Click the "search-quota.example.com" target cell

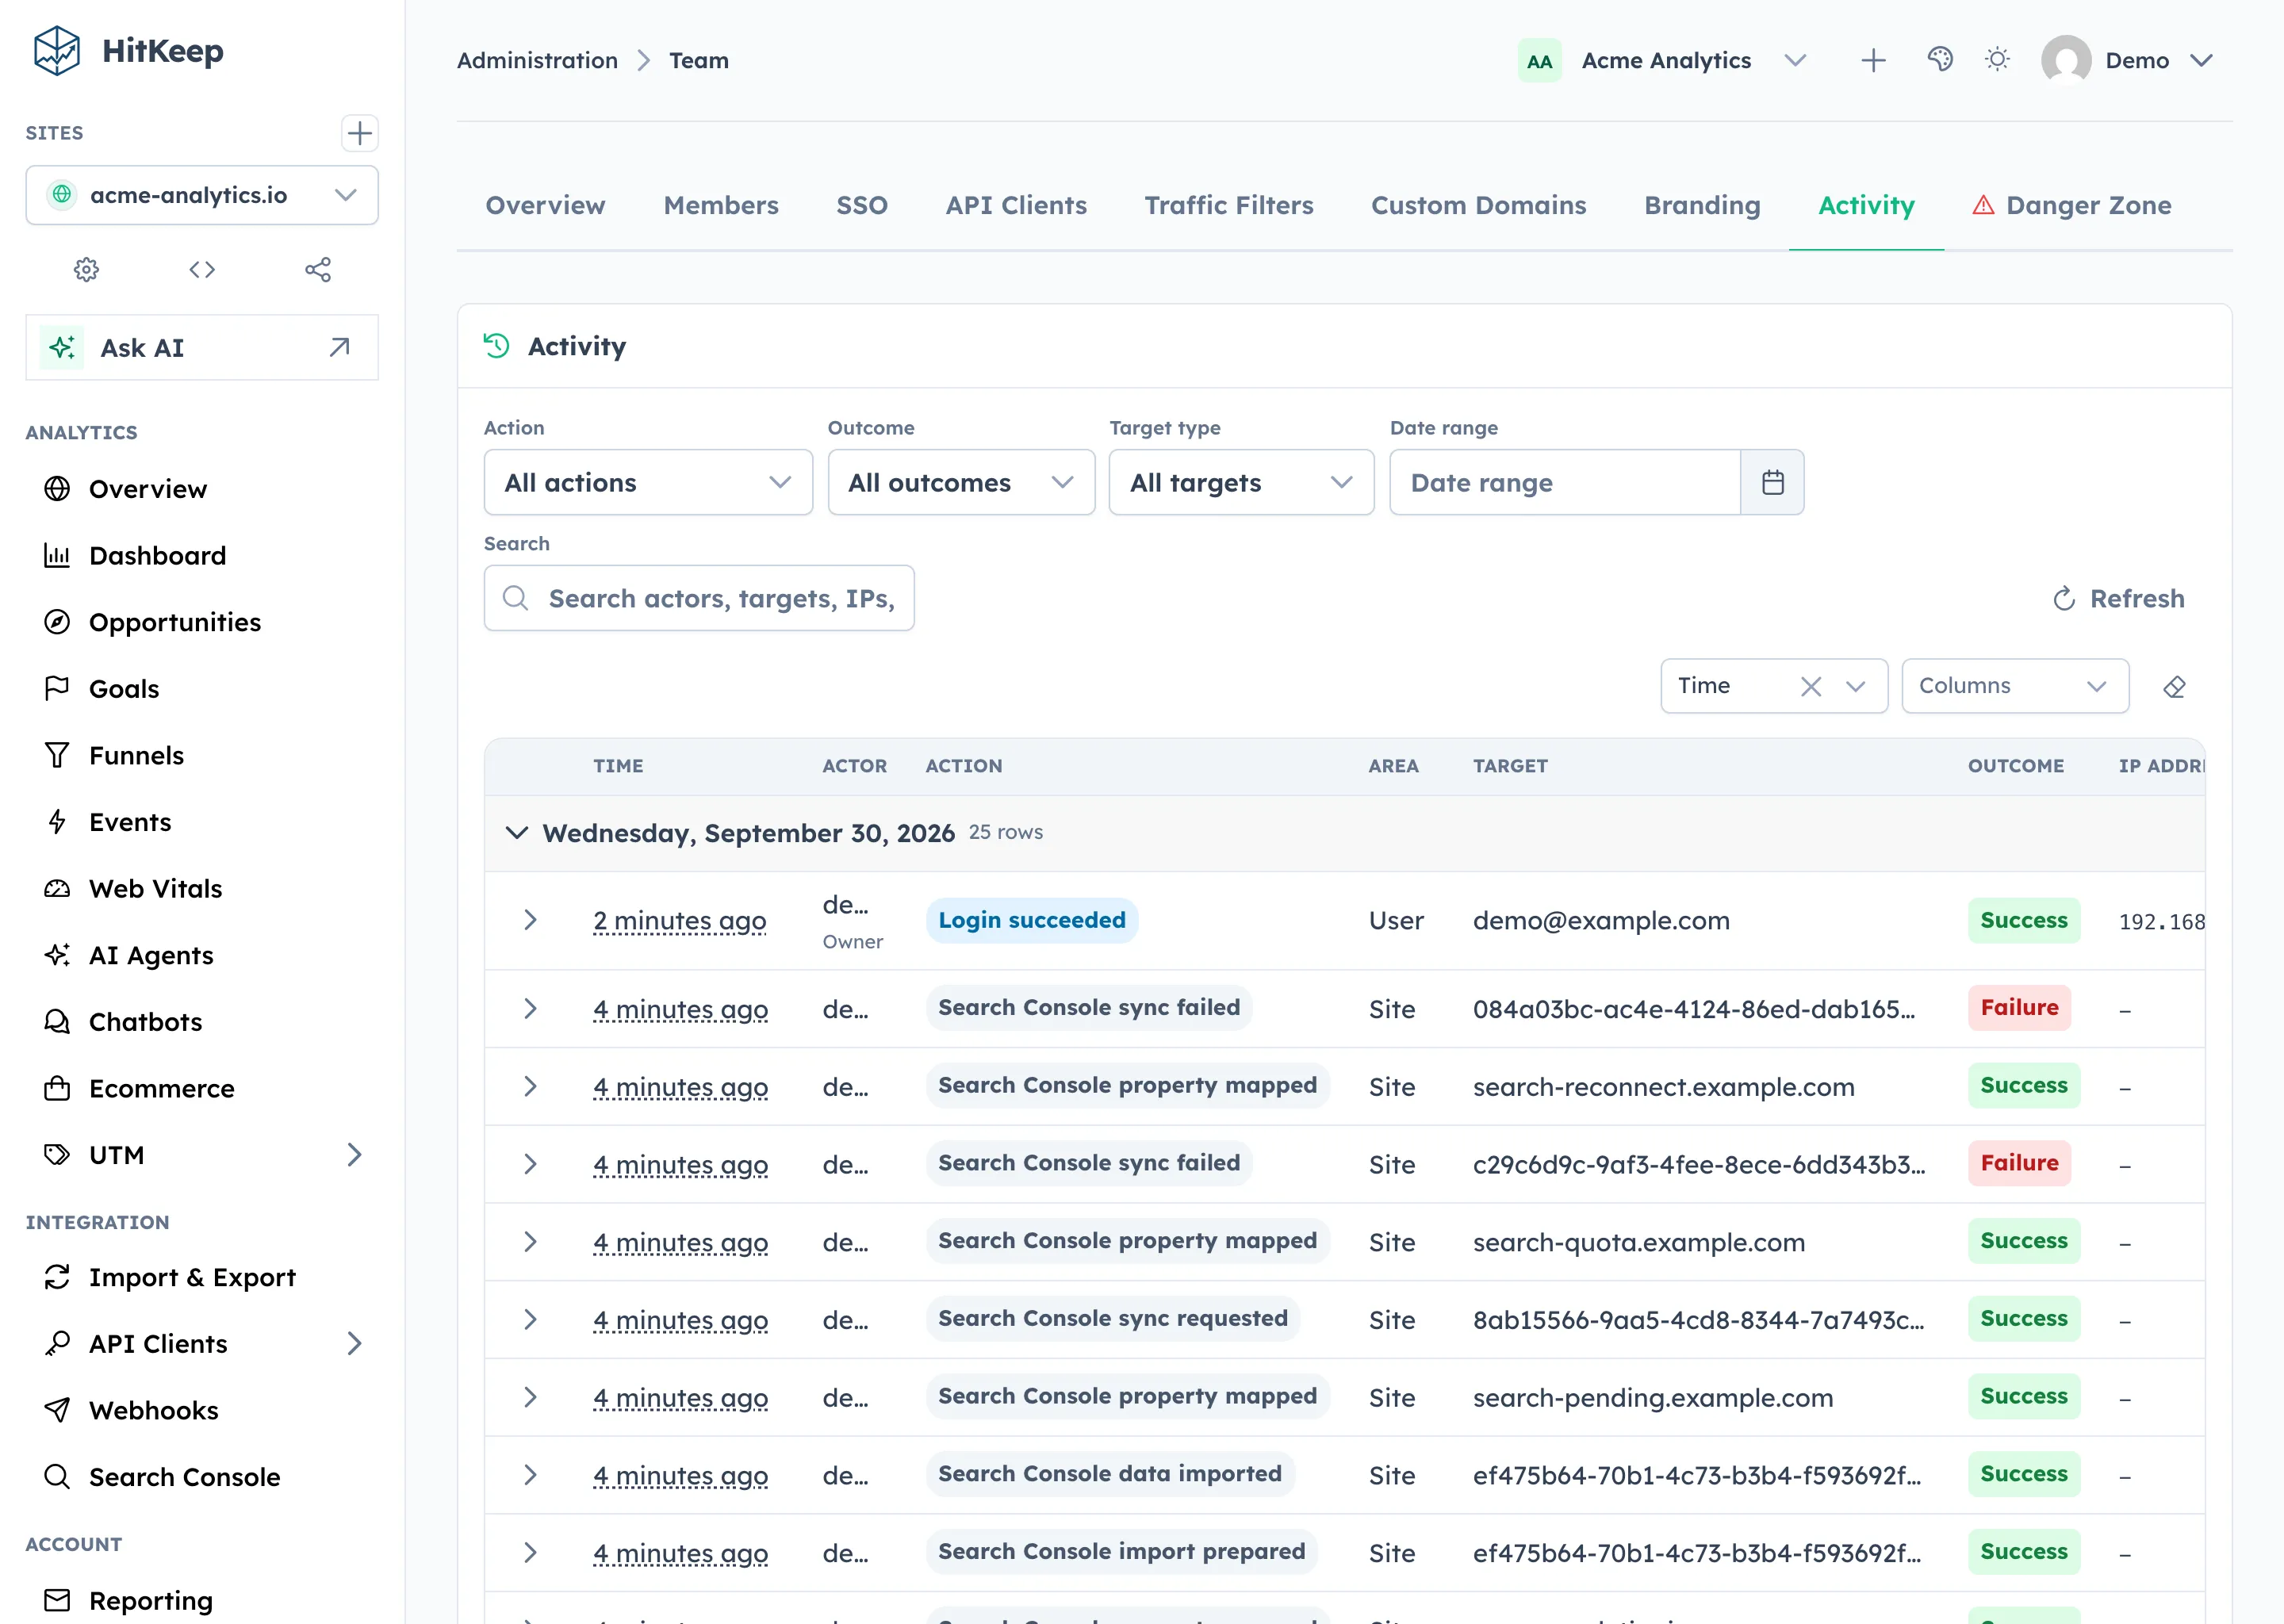coord(1639,1242)
